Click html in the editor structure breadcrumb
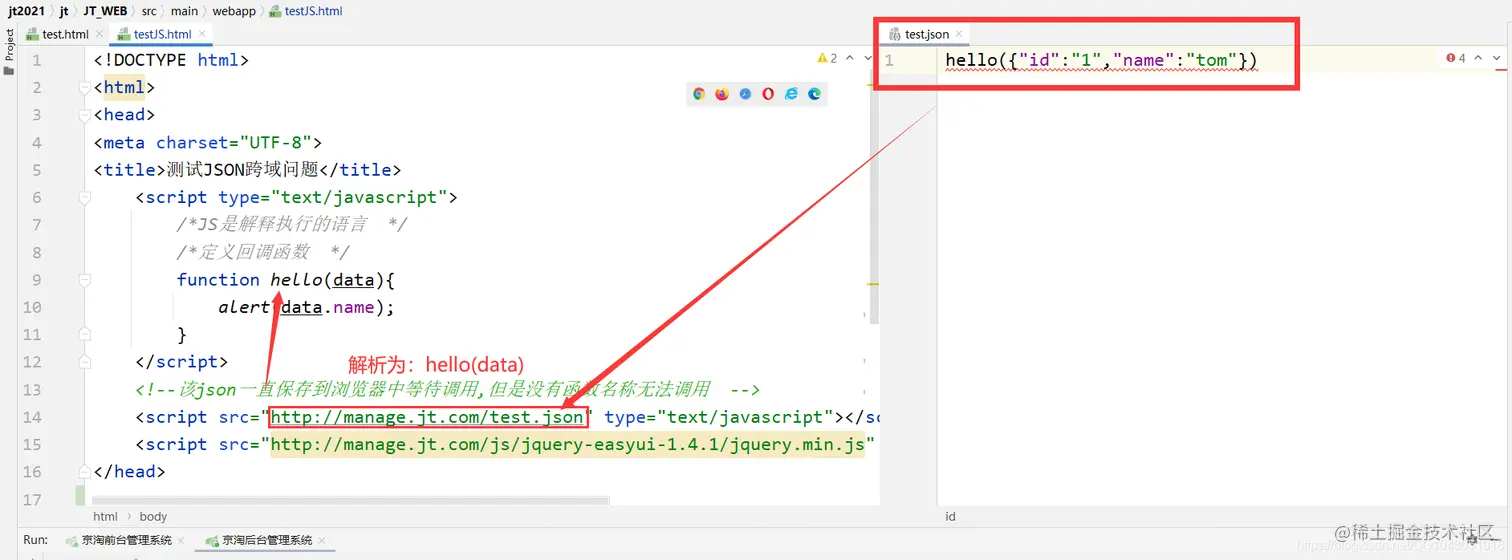Image resolution: width=1512 pixels, height=560 pixels. click(x=105, y=517)
